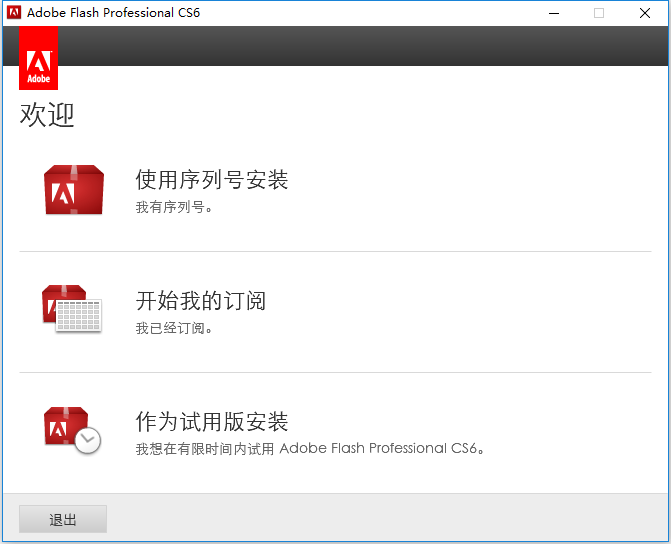This screenshot has height=544, width=671.
Task: Click the greyed-out maximize button
Action: click(599, 13)
